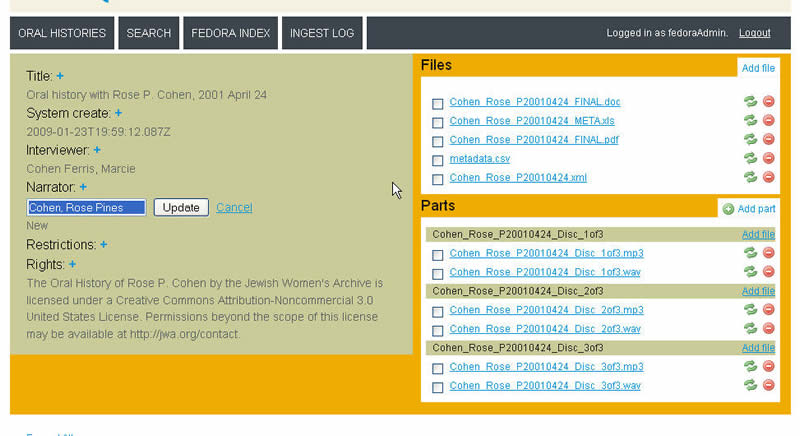Image resolution: width=800 pixels, height=436 pixels.
Task: Click Add file for Disc_2of3 part
Action: (x=758, y=291)
